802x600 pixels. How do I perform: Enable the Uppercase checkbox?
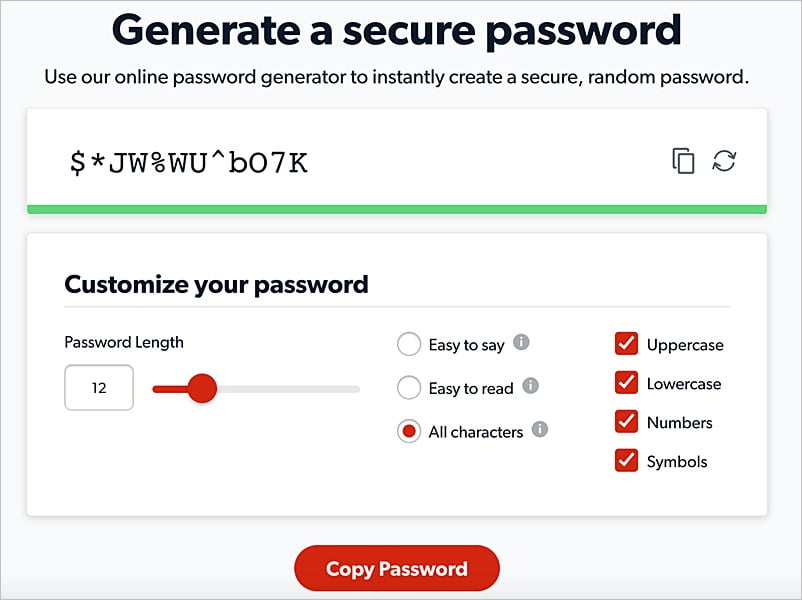626,344
